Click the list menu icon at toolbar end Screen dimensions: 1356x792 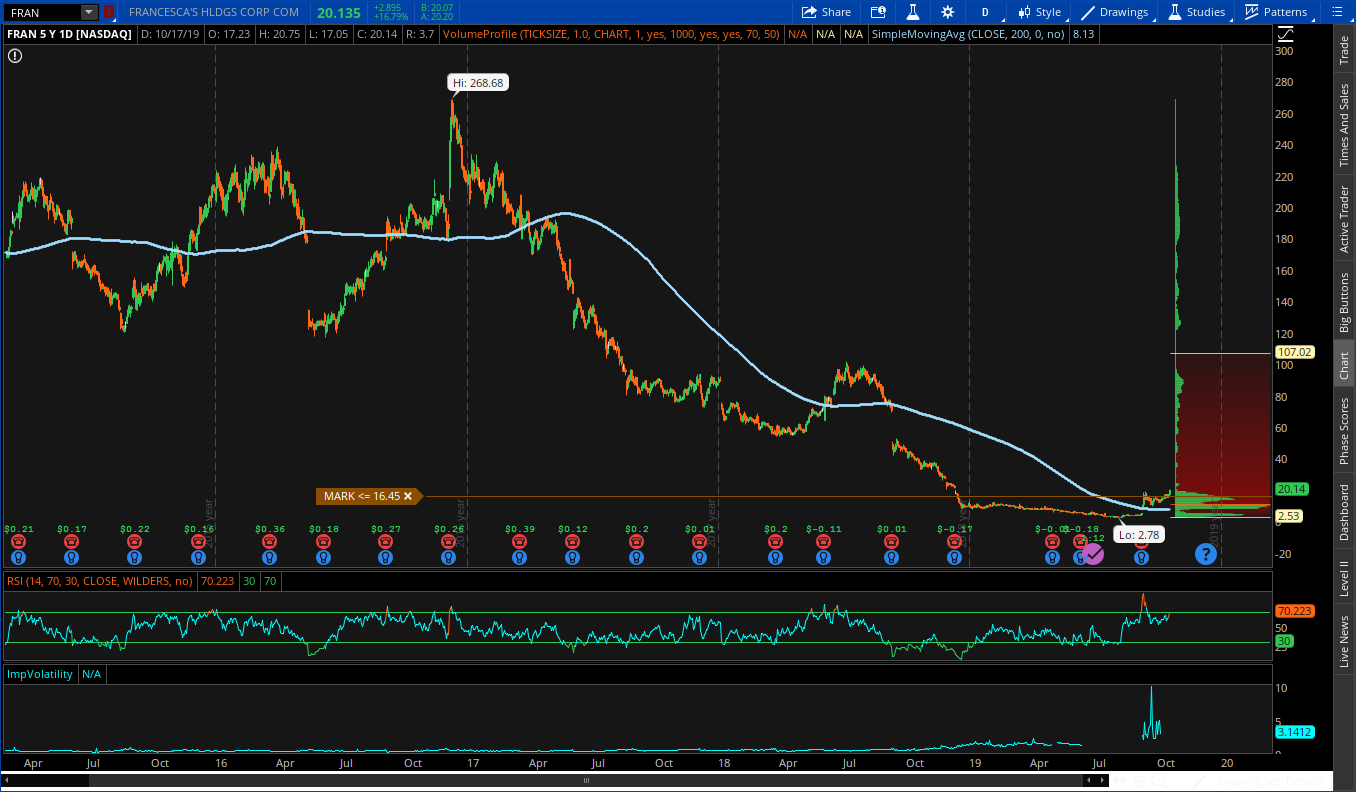pos(1335,12)
